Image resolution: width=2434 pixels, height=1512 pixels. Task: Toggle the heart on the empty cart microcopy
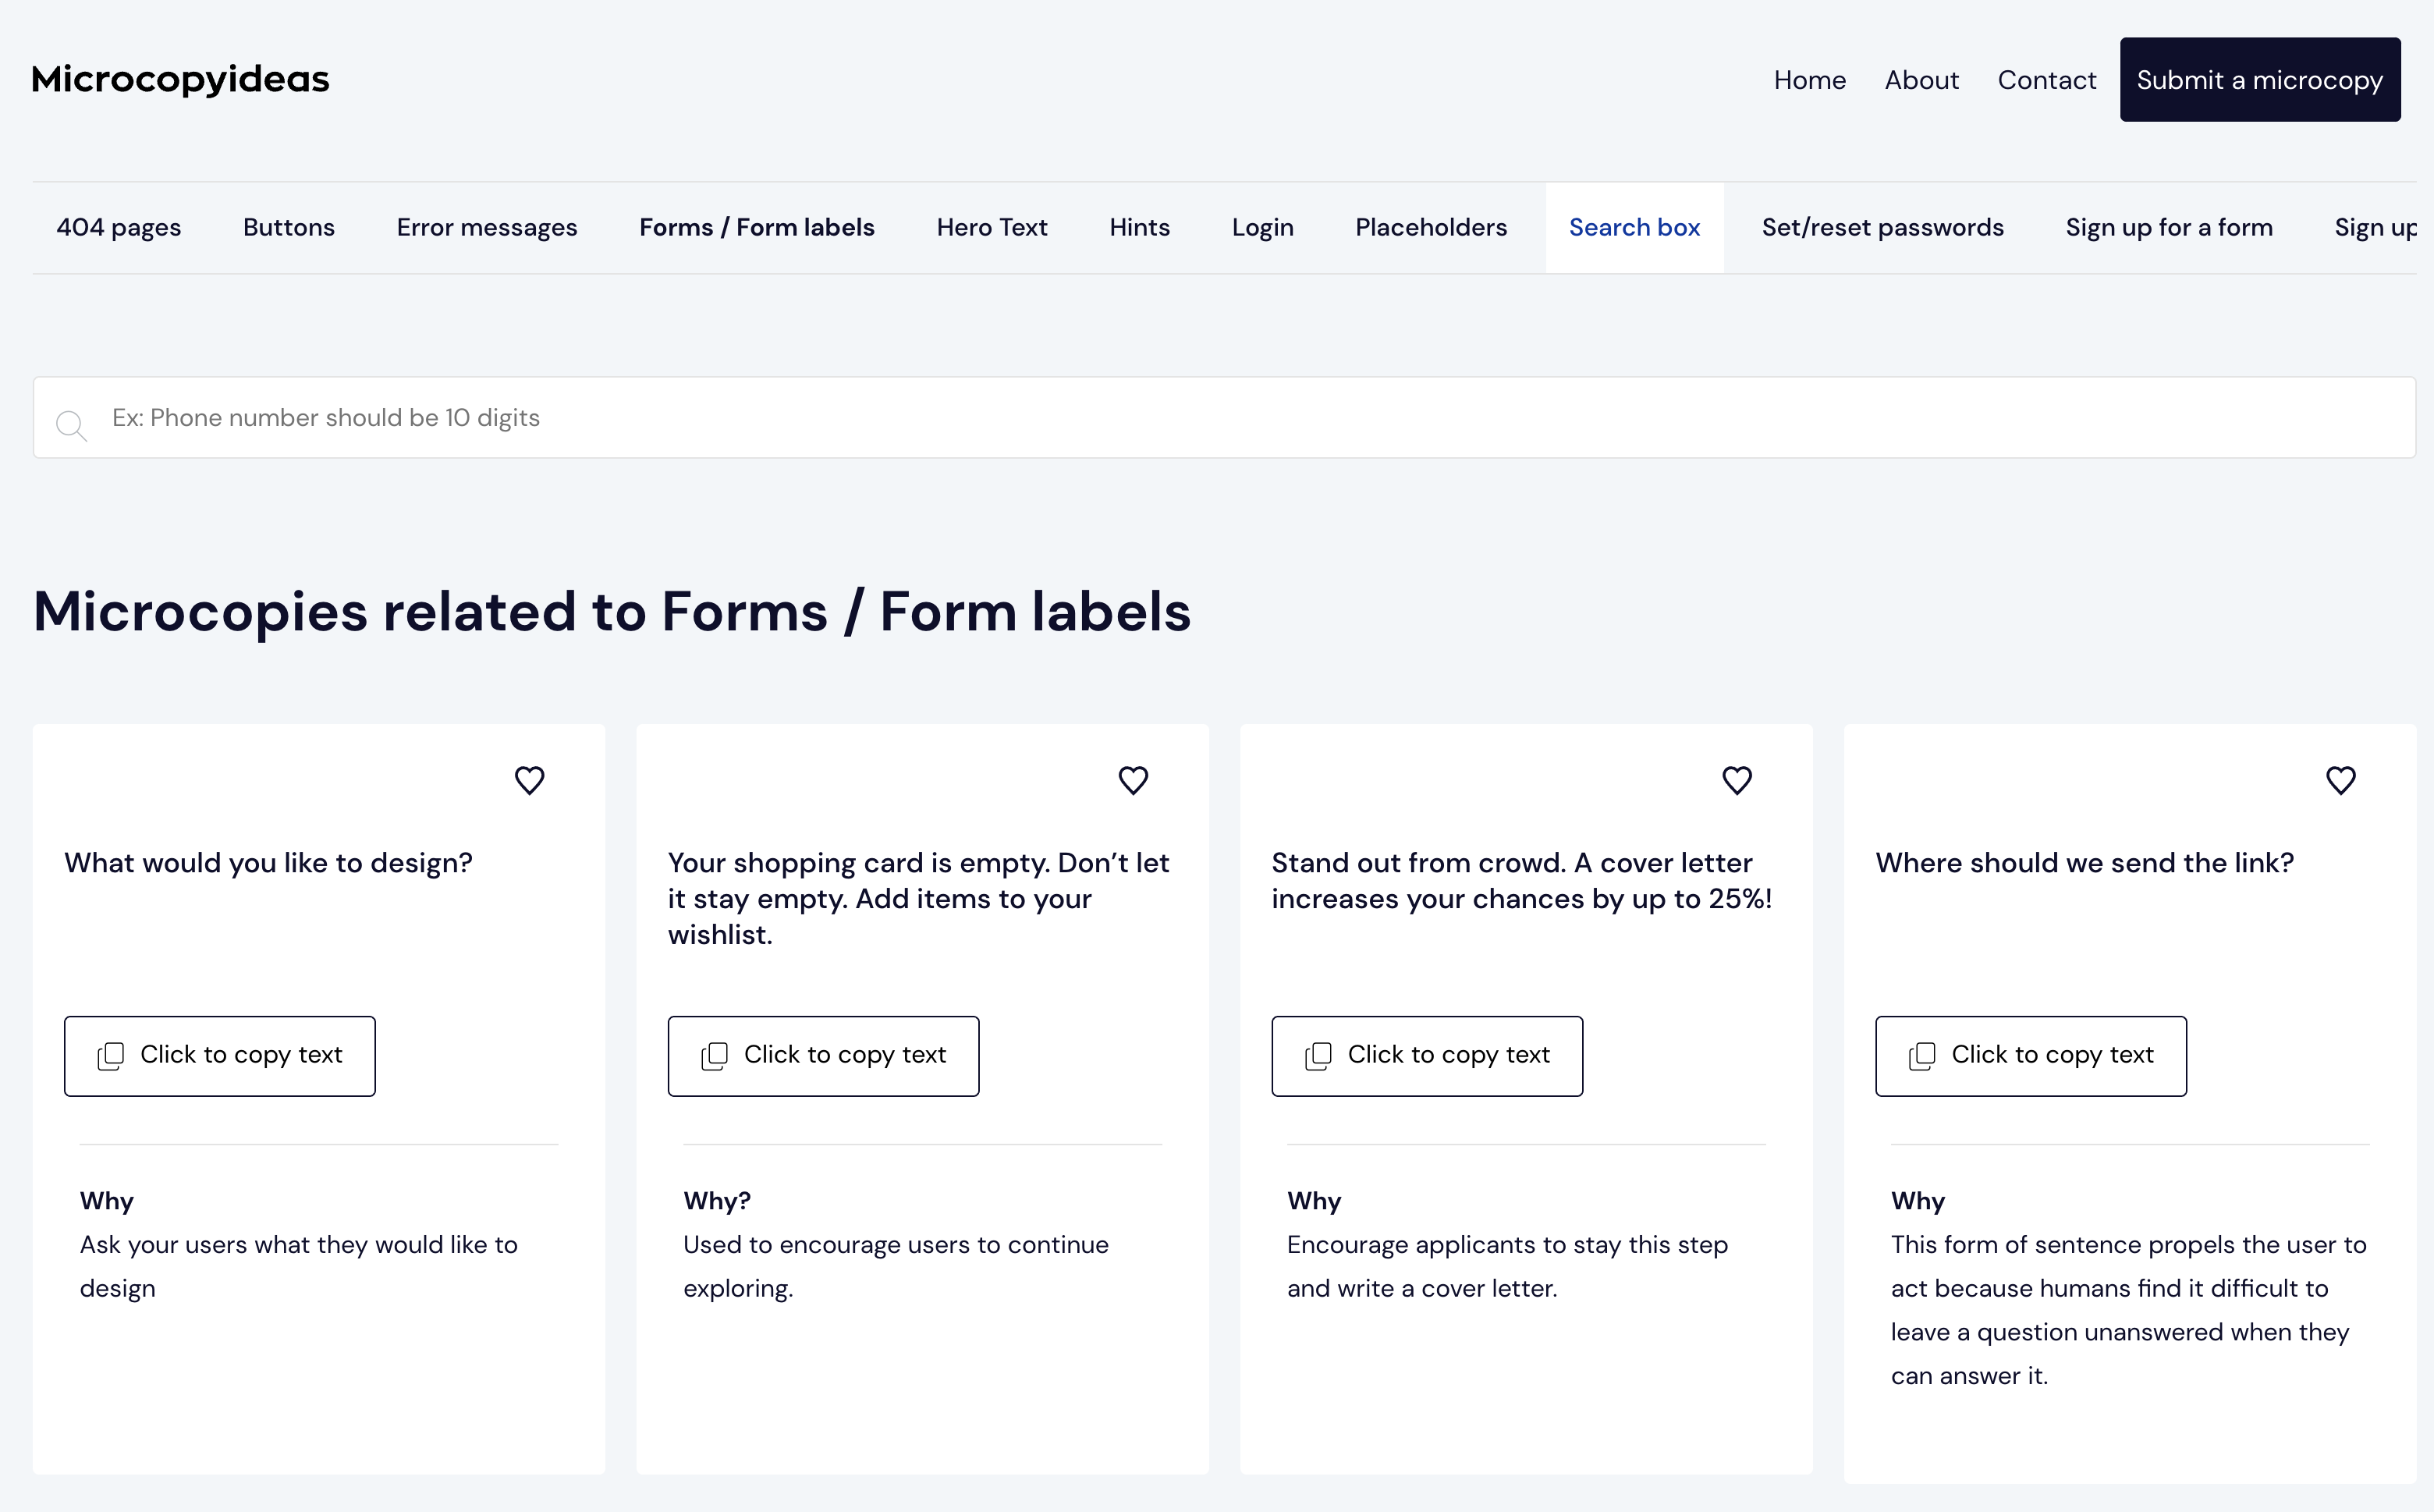click(x=1134, y=780)
